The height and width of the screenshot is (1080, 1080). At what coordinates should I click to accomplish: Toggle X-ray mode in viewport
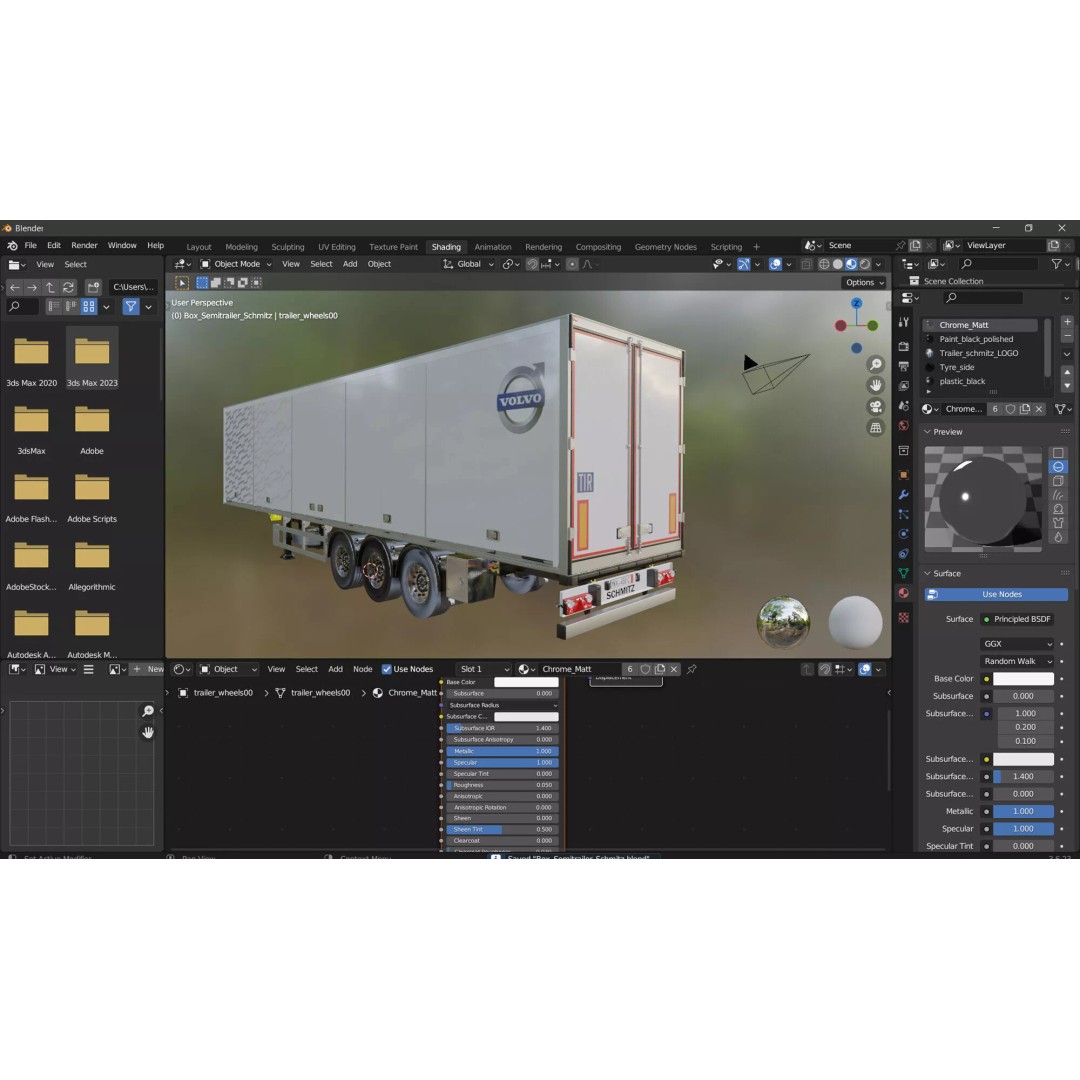(x=806, y=264)
